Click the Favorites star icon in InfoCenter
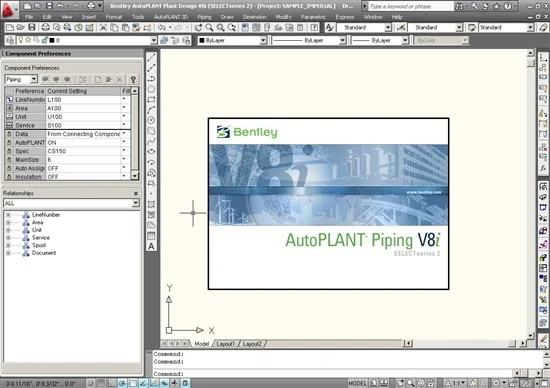550x388 pixels. 496,6
